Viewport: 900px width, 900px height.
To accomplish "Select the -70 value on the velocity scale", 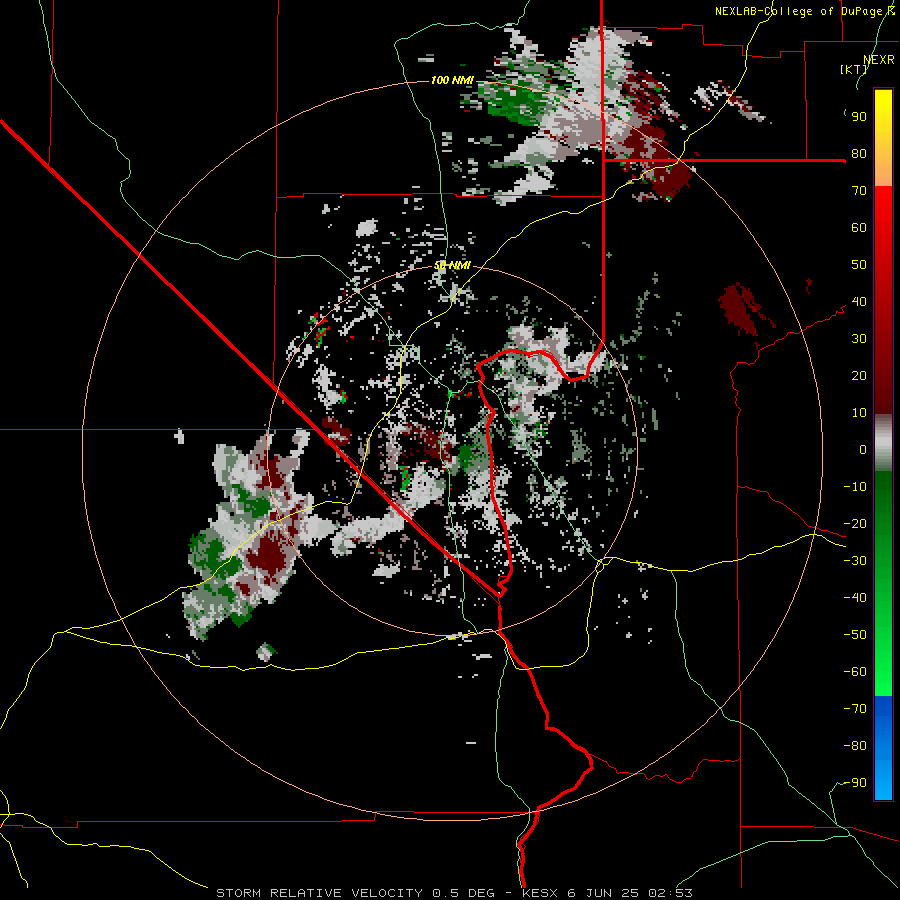I will pyautogui.click(x=855, y=709).
